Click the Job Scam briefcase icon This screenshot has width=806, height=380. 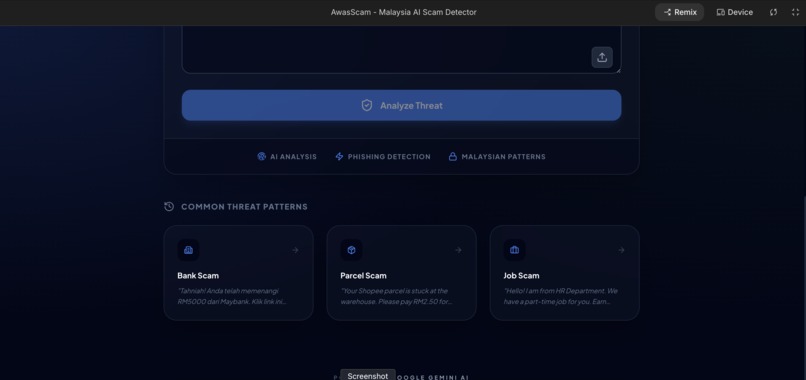tap(515, 250)
